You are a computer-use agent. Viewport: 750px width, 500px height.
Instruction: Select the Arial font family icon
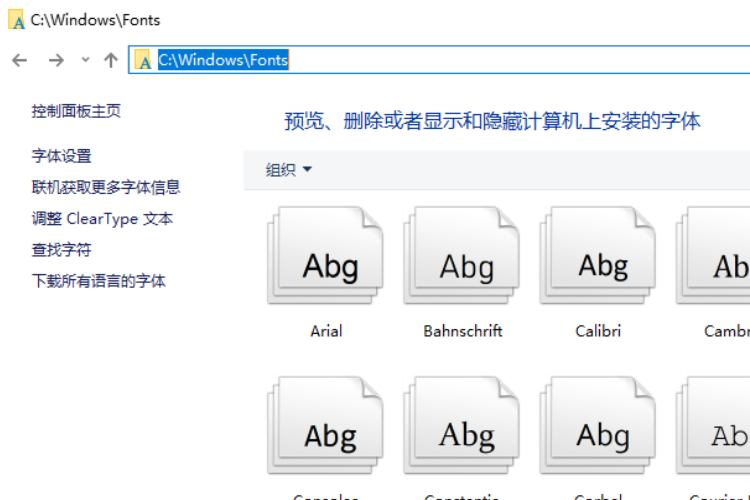(x=326, y=255)
